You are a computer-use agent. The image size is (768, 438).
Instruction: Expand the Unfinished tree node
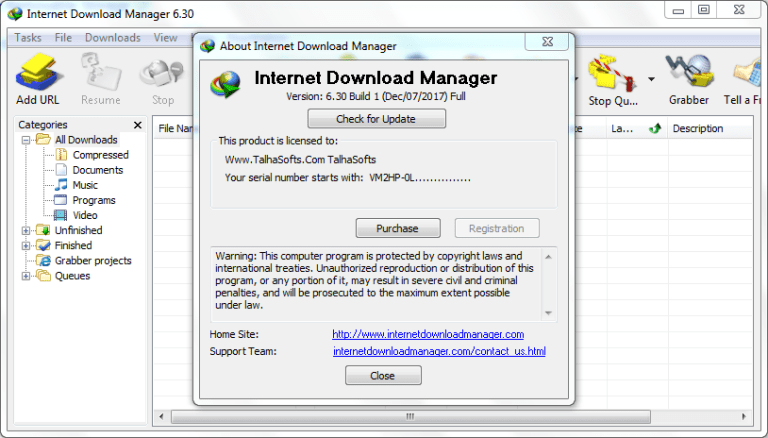coord(25,230)
